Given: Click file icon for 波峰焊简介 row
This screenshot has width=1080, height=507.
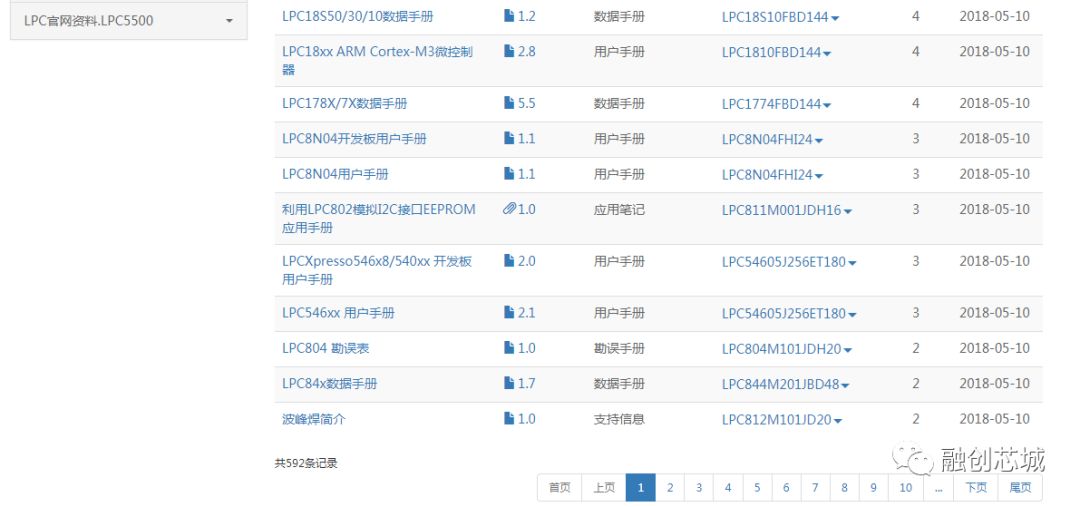Looking at the screenshot, I should [x=509, y=418].
